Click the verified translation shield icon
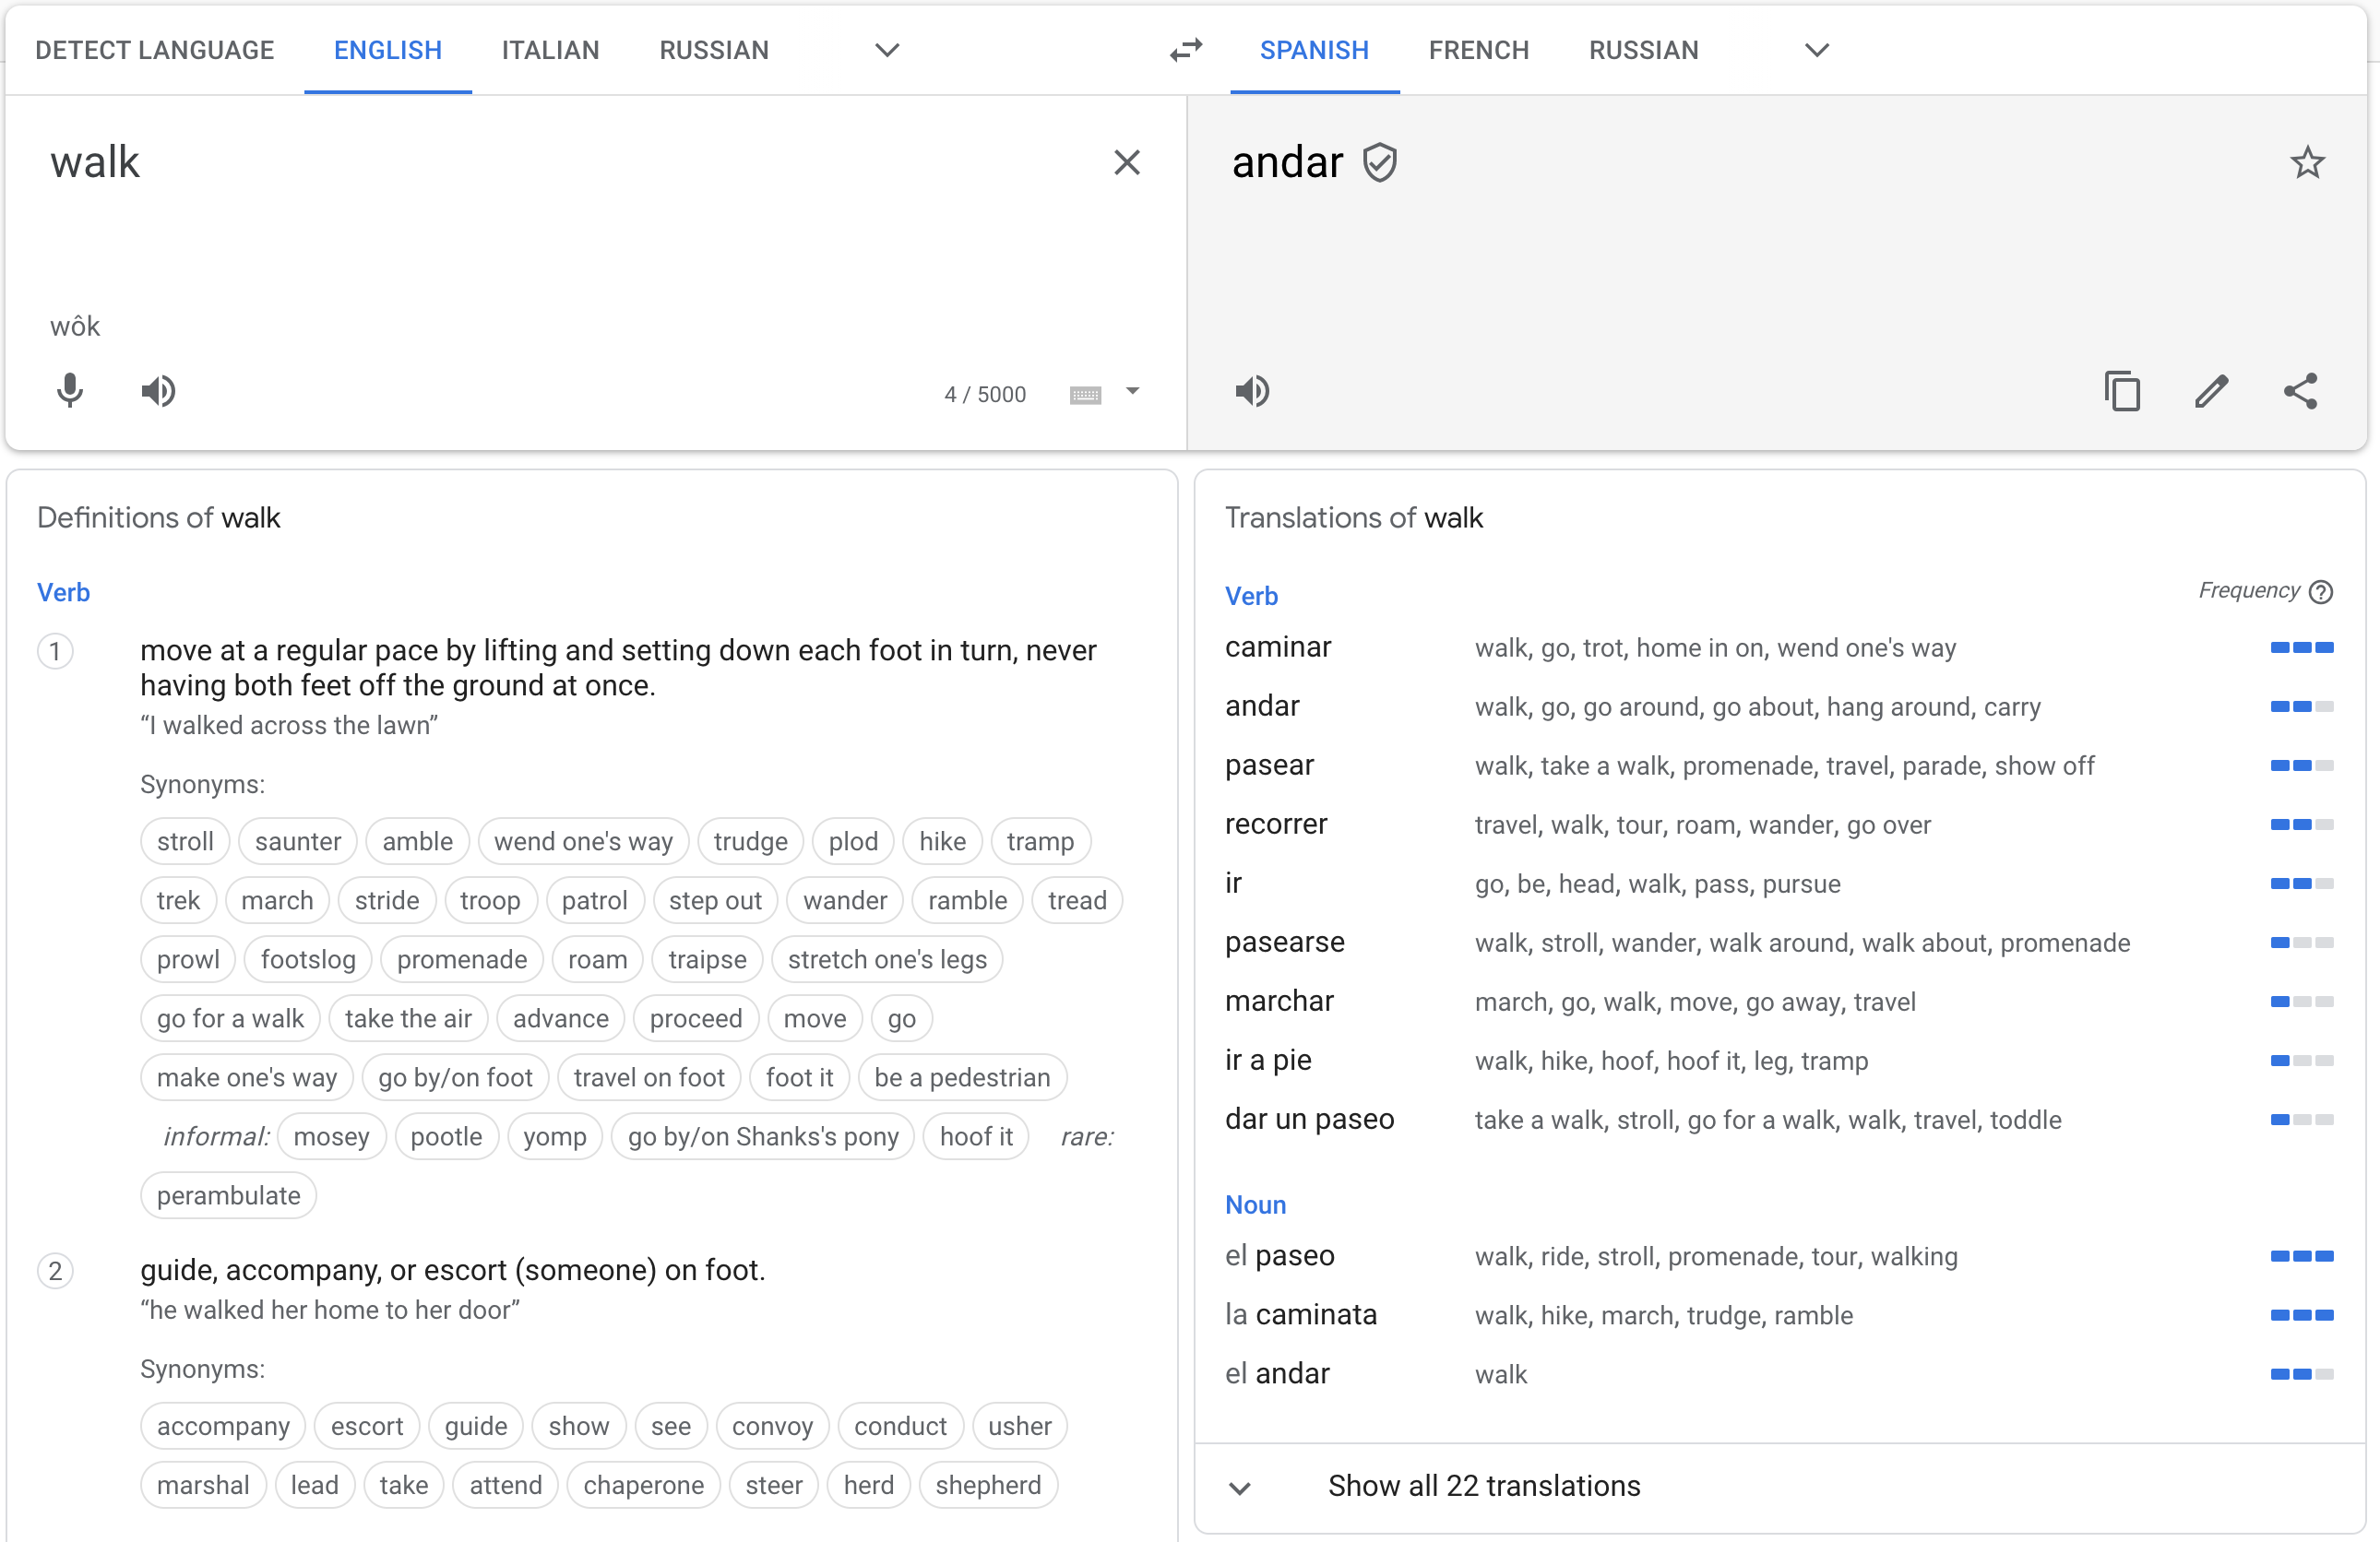 point(1380,162)
